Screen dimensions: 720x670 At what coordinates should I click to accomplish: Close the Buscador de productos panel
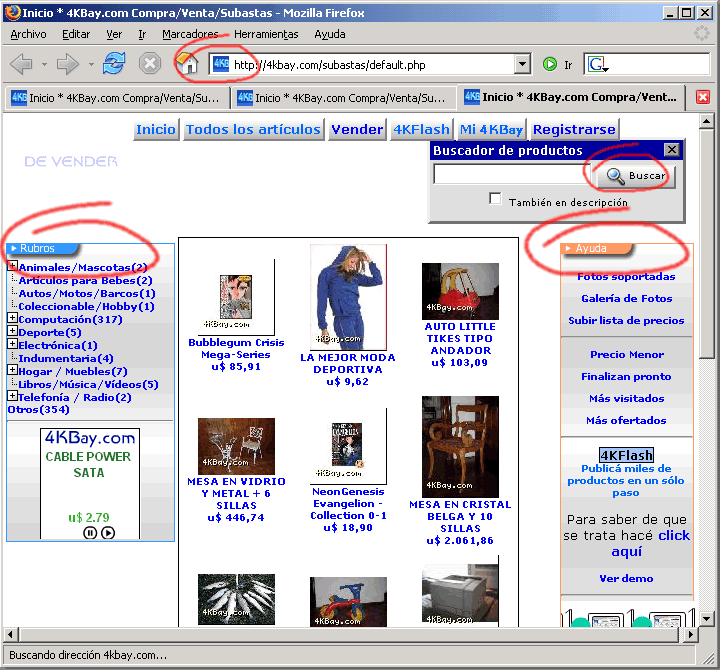tap(672, 150)
